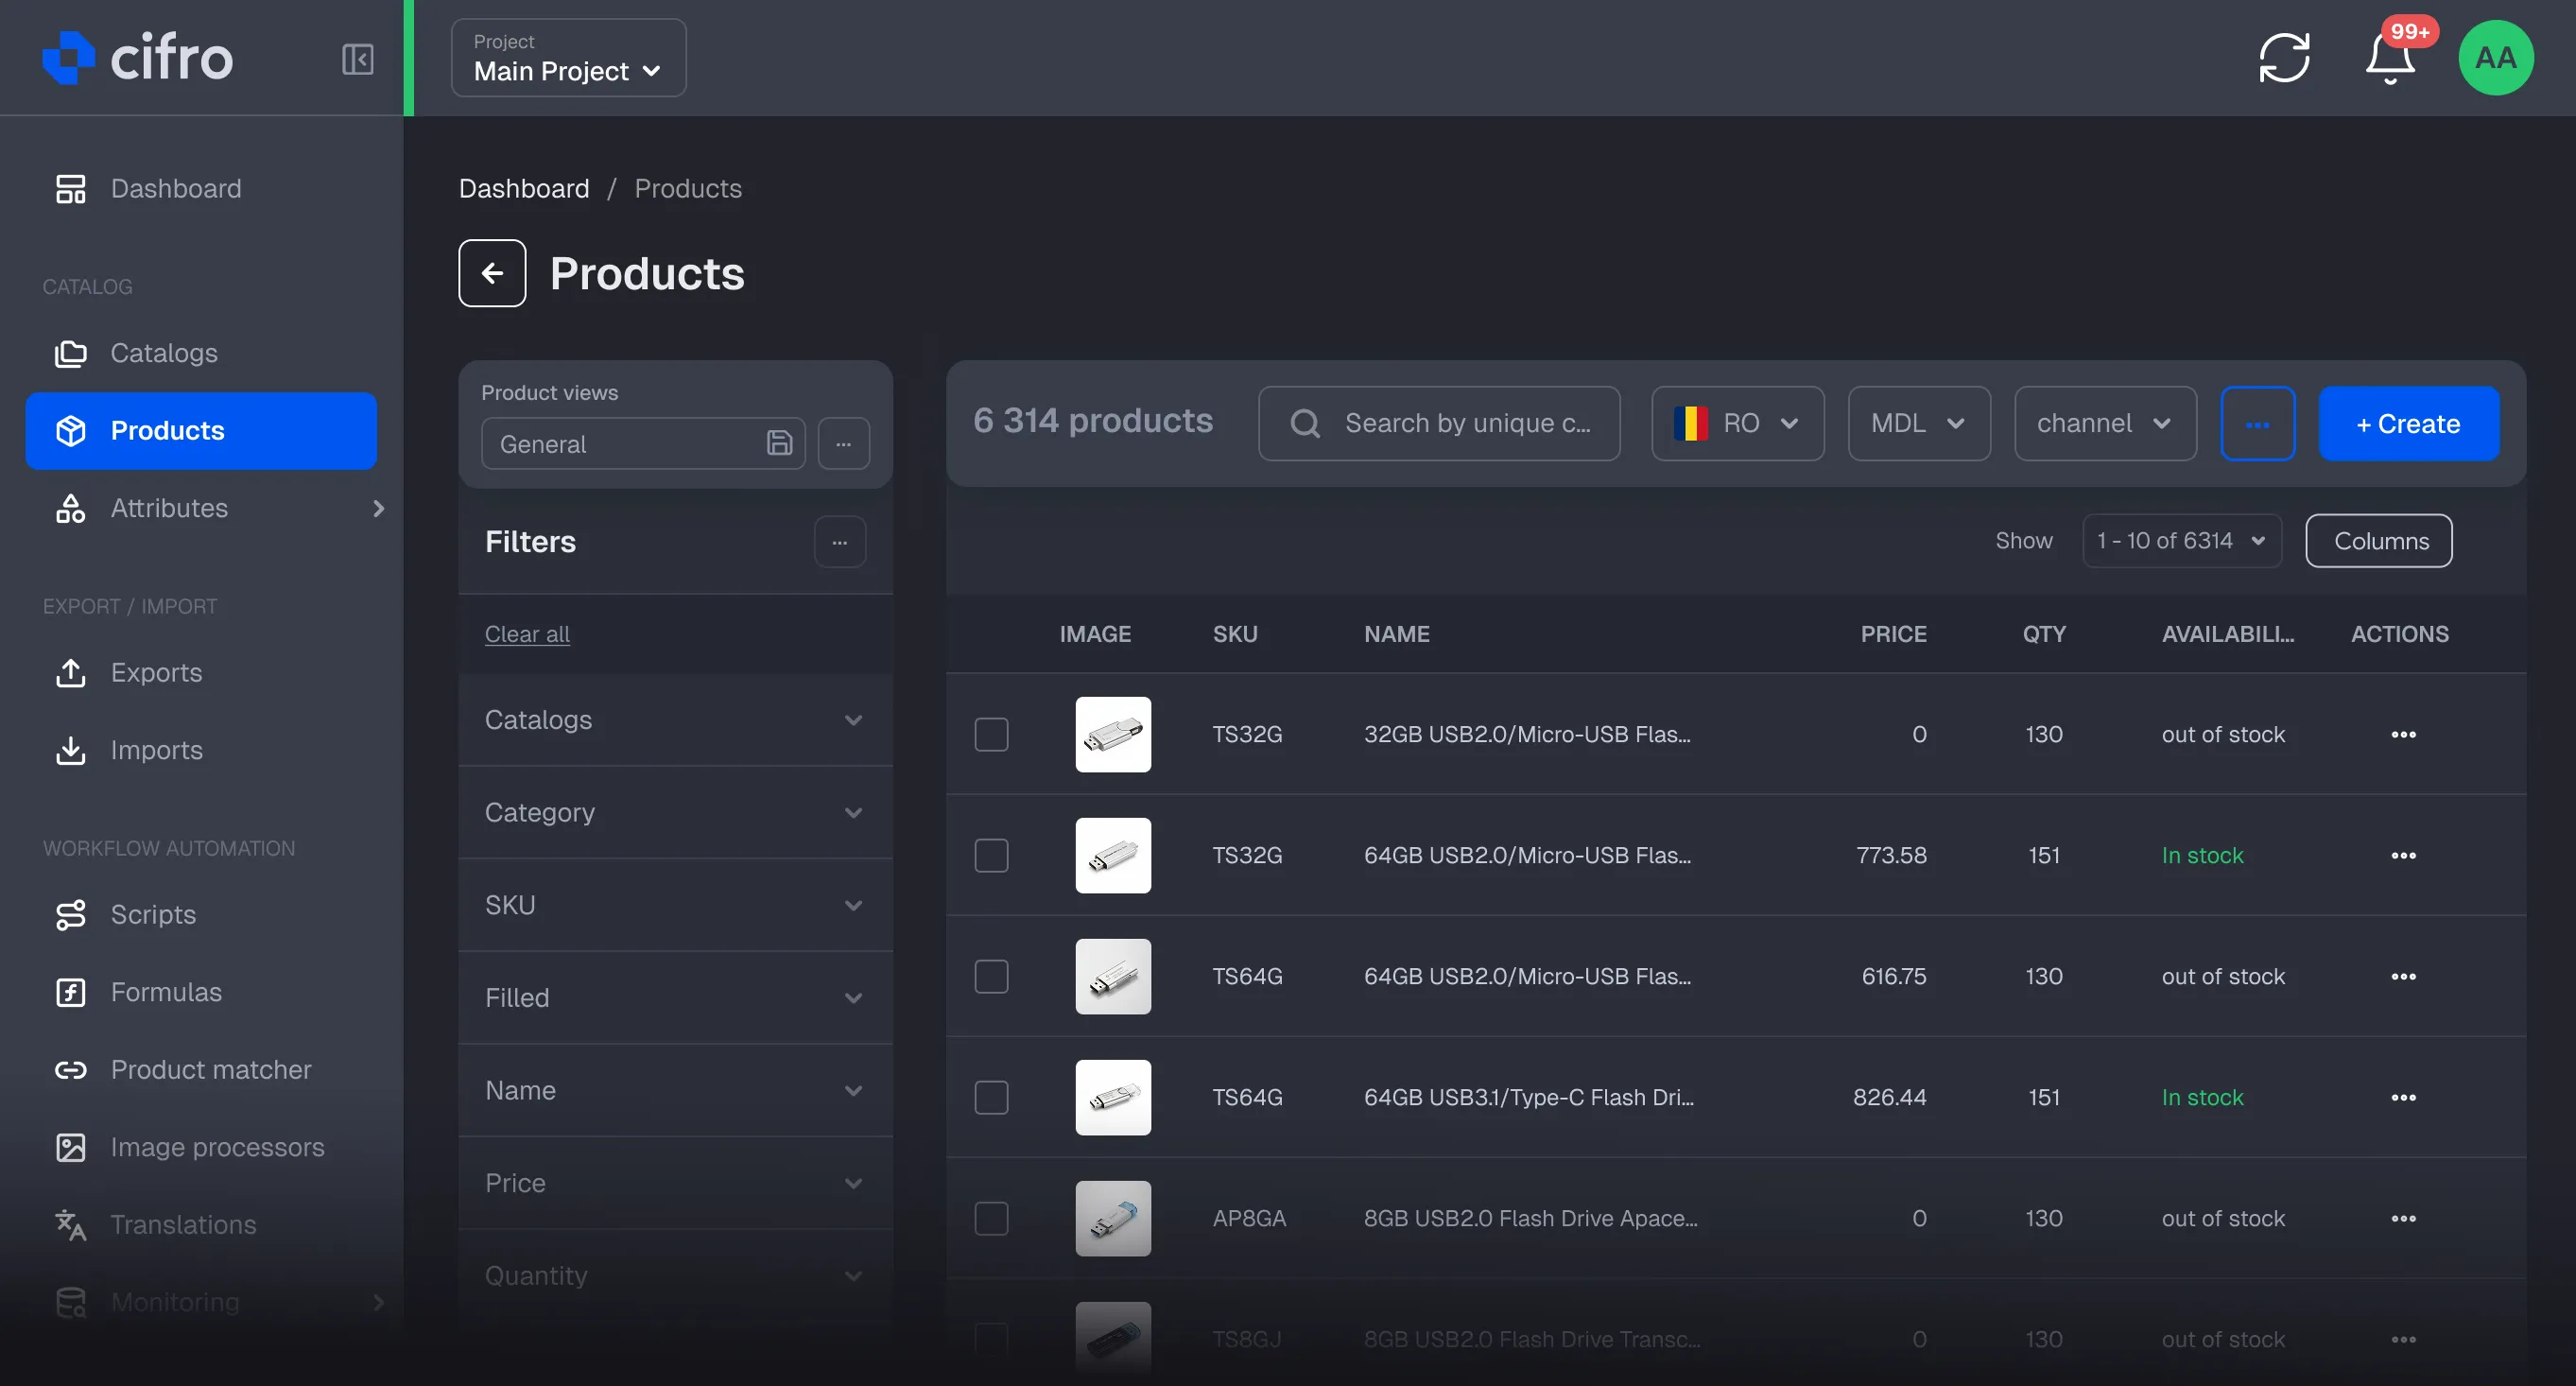Open the AA user avatar menu

point(2495,58)
